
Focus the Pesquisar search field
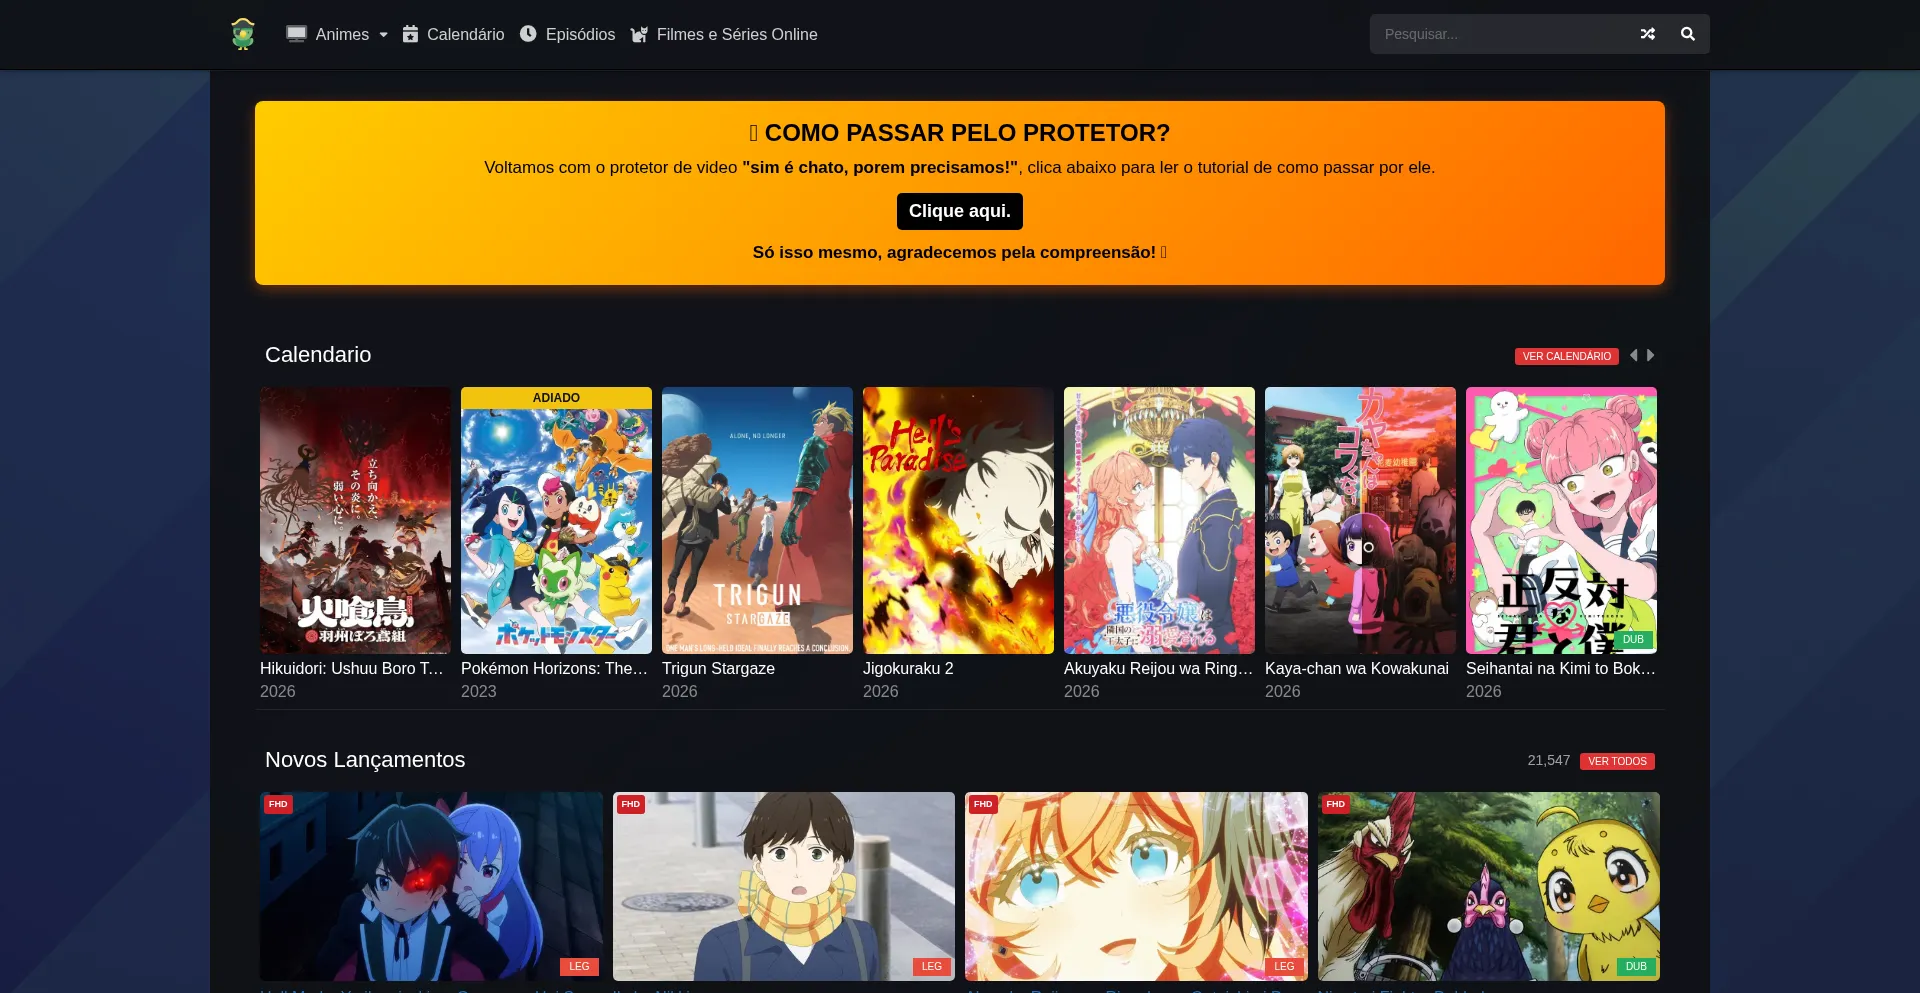point(1498,34)
